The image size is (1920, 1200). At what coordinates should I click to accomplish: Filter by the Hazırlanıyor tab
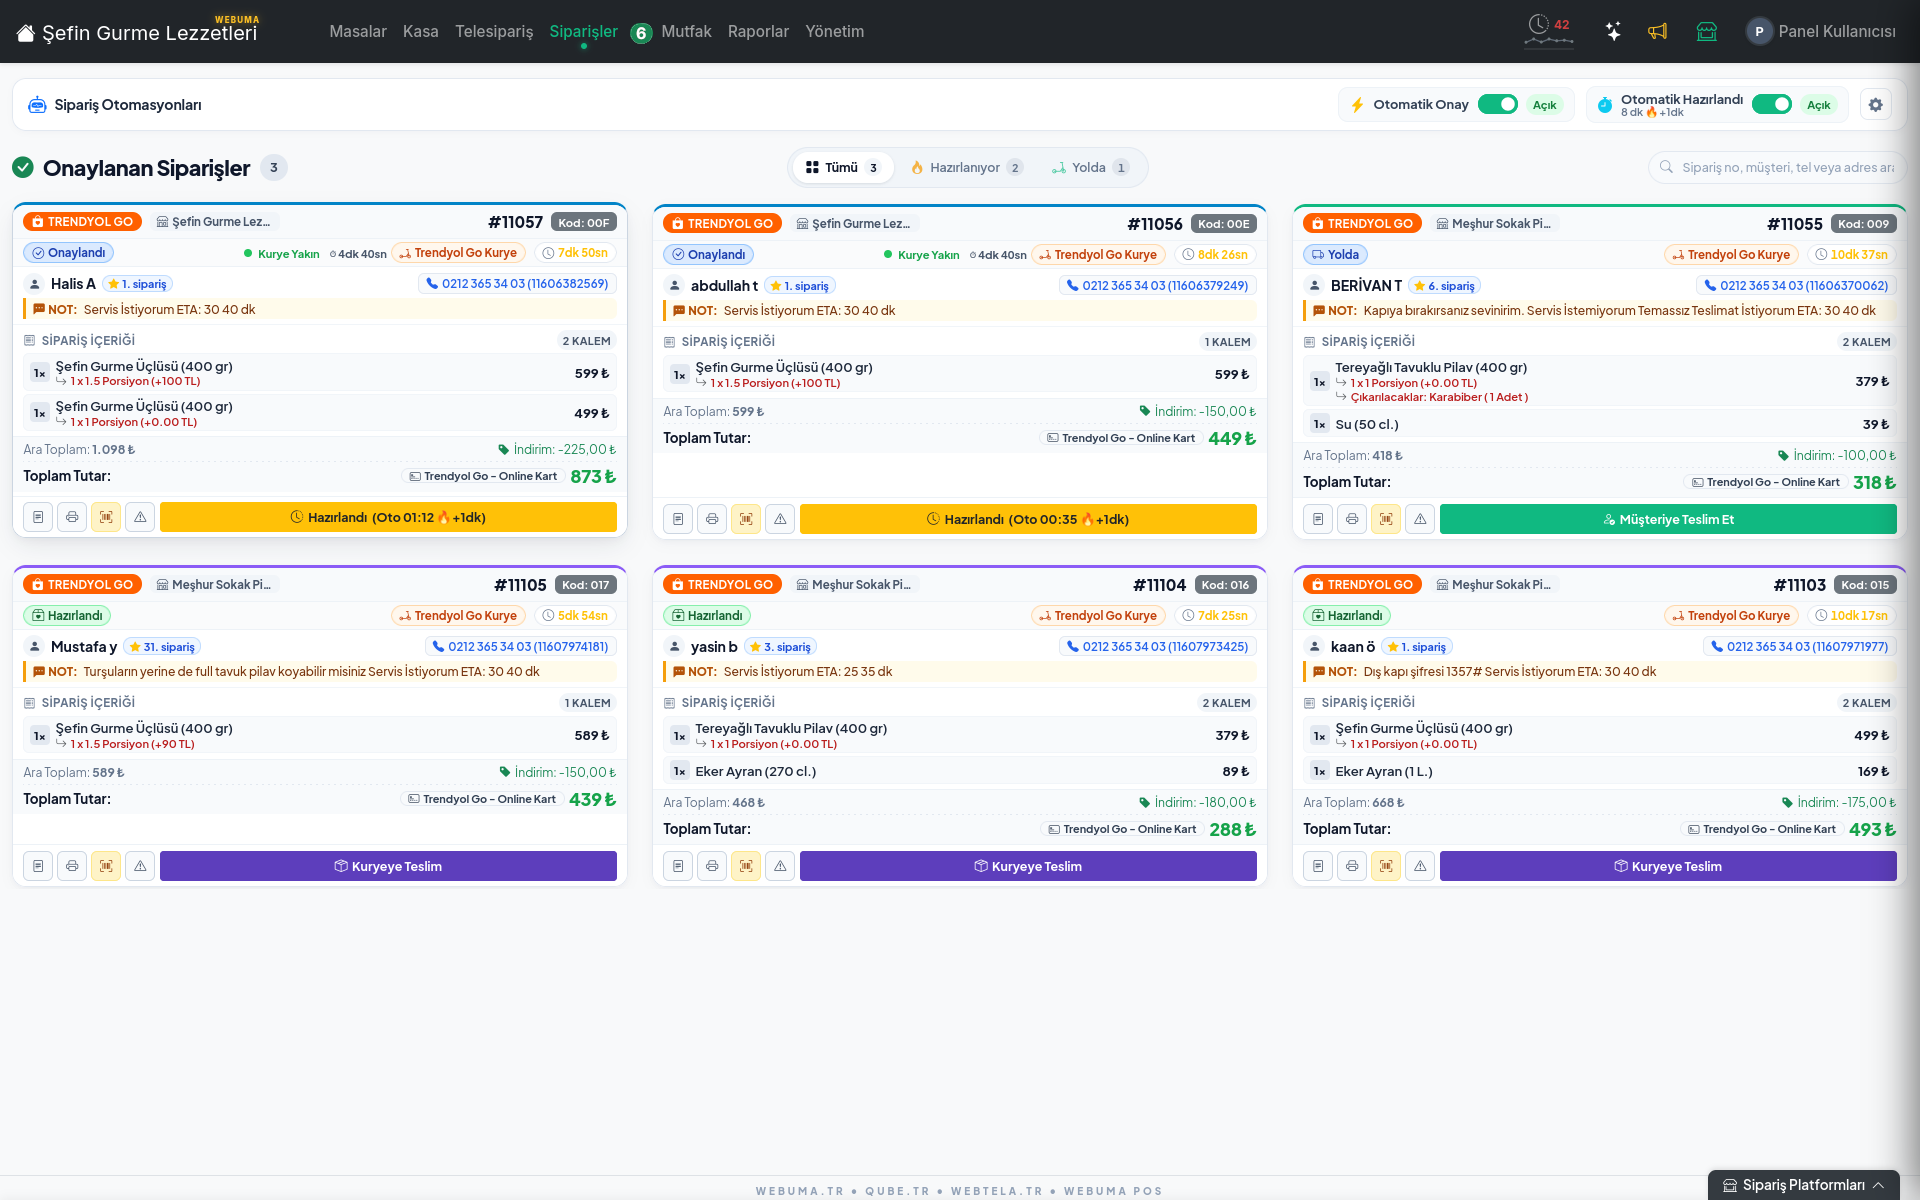[966, 168]
